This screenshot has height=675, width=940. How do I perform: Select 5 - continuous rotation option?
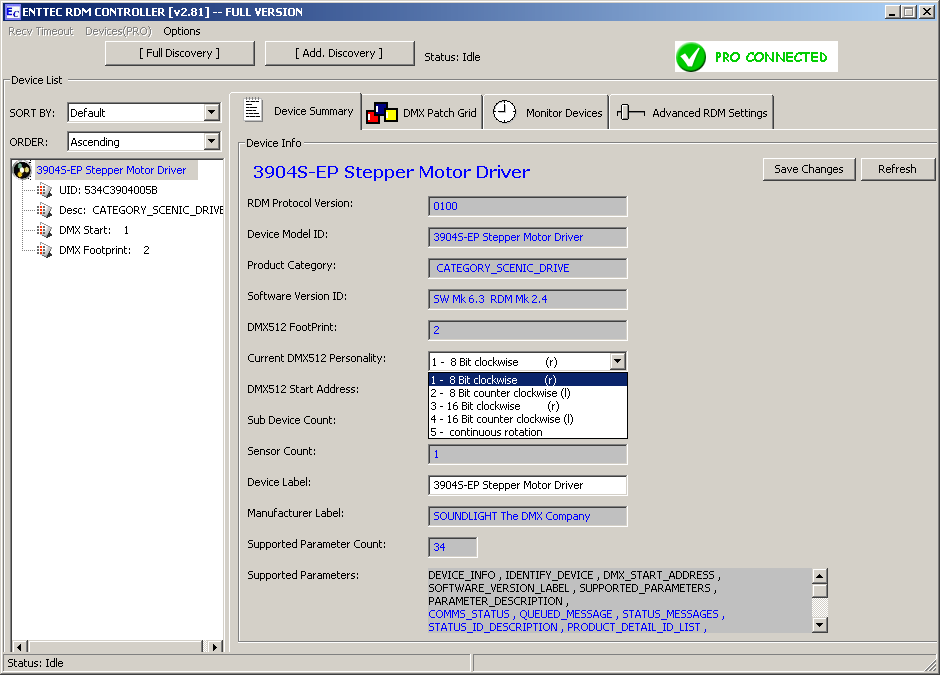tap(528, 432)
